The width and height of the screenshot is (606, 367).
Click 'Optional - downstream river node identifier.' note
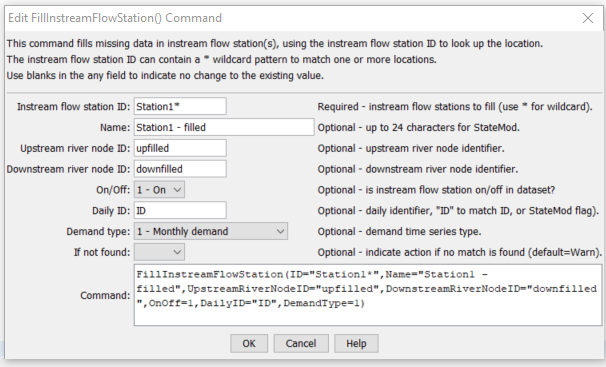418,169
